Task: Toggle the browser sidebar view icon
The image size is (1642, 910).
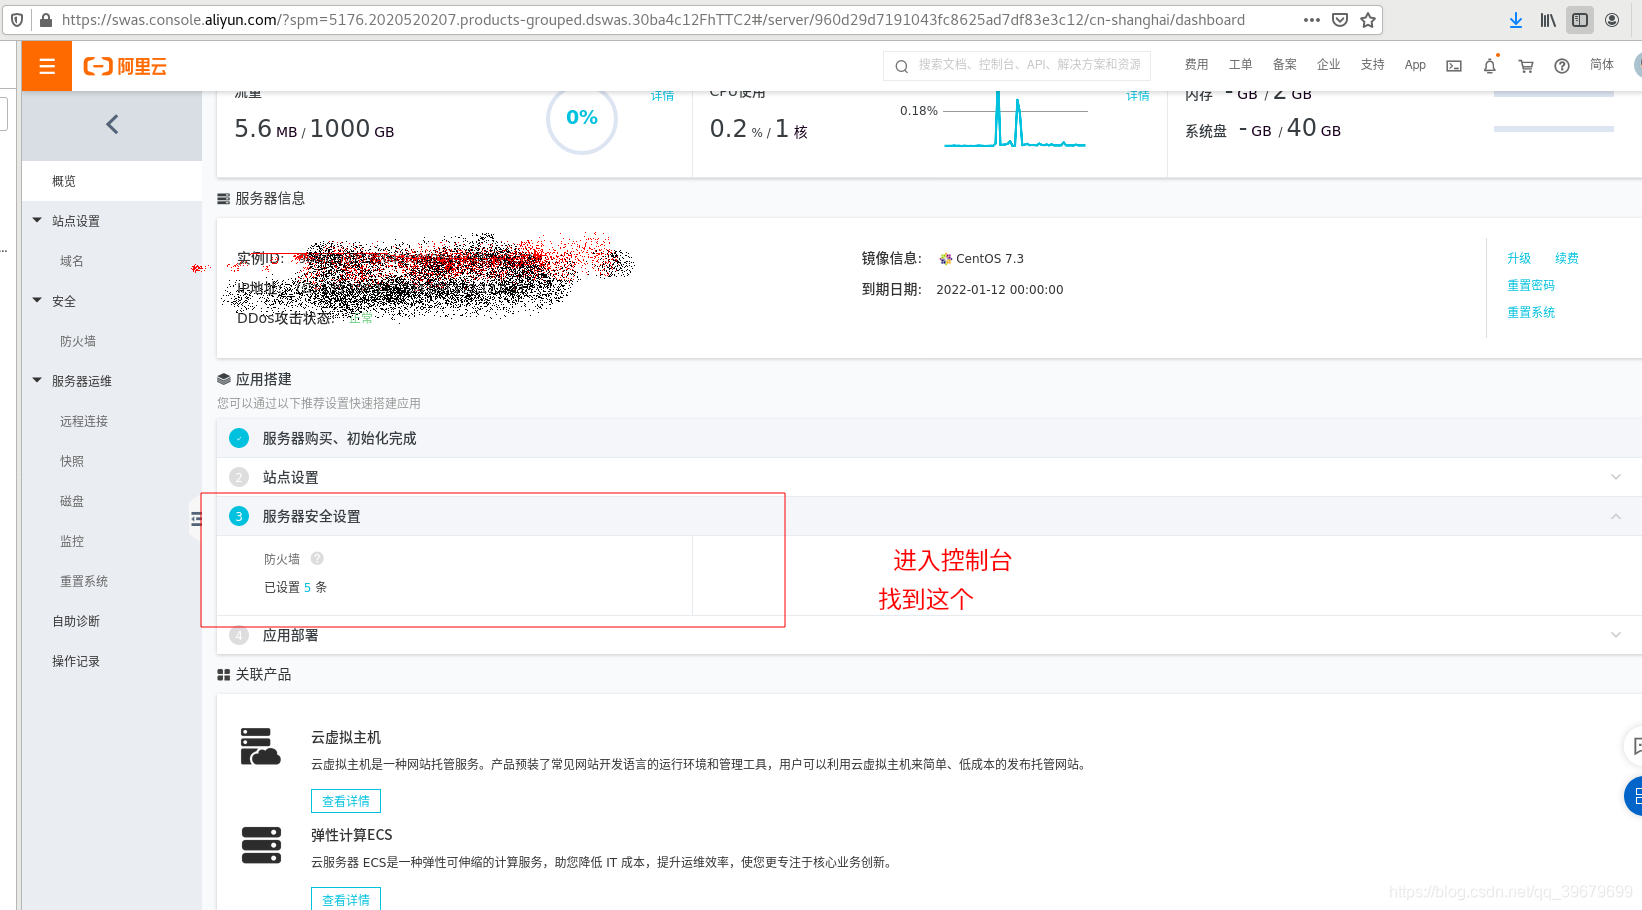Action: (1580, 20)
